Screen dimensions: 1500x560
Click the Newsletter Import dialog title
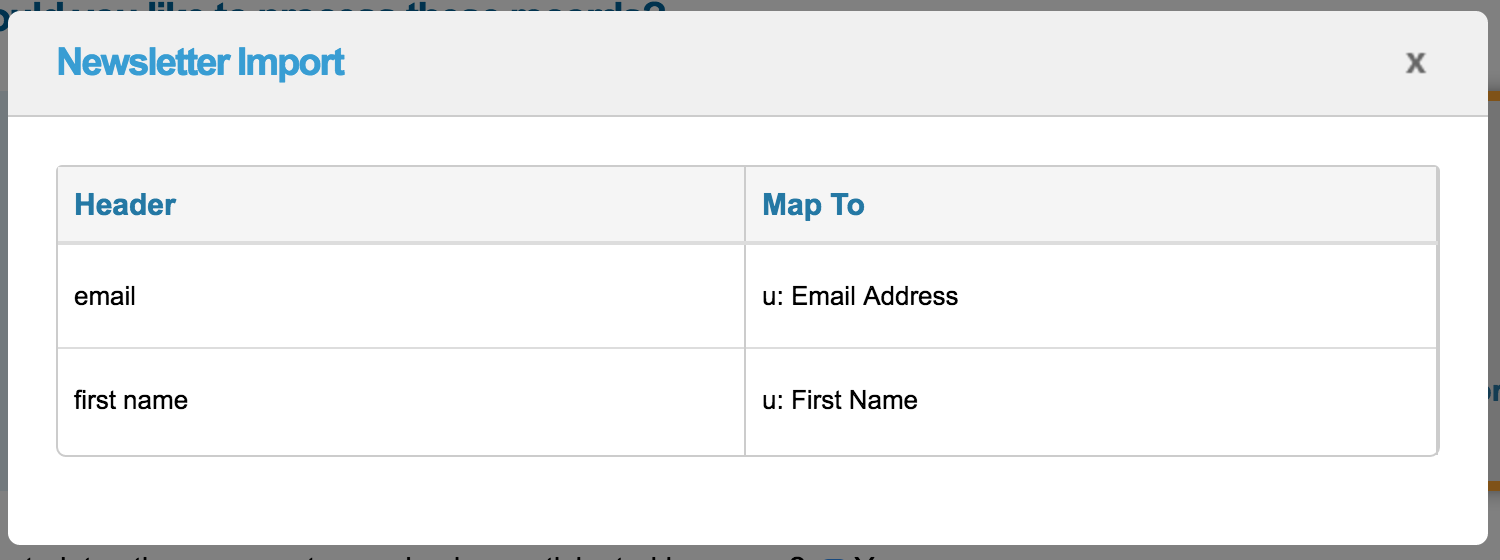201,63
